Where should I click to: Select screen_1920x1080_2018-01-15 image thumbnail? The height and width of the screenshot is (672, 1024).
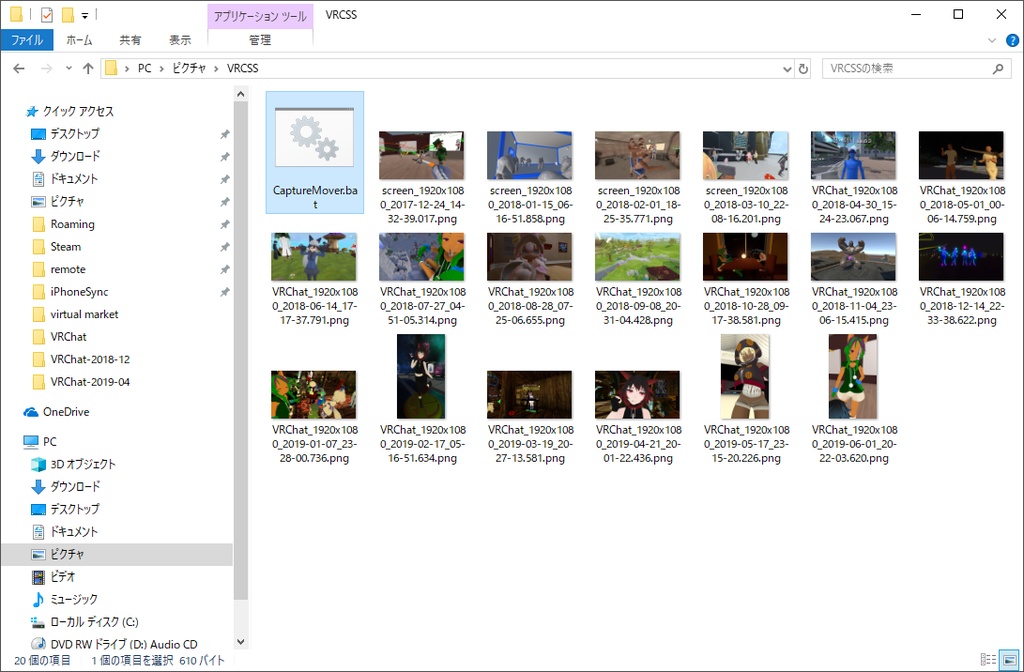[530, 155]
